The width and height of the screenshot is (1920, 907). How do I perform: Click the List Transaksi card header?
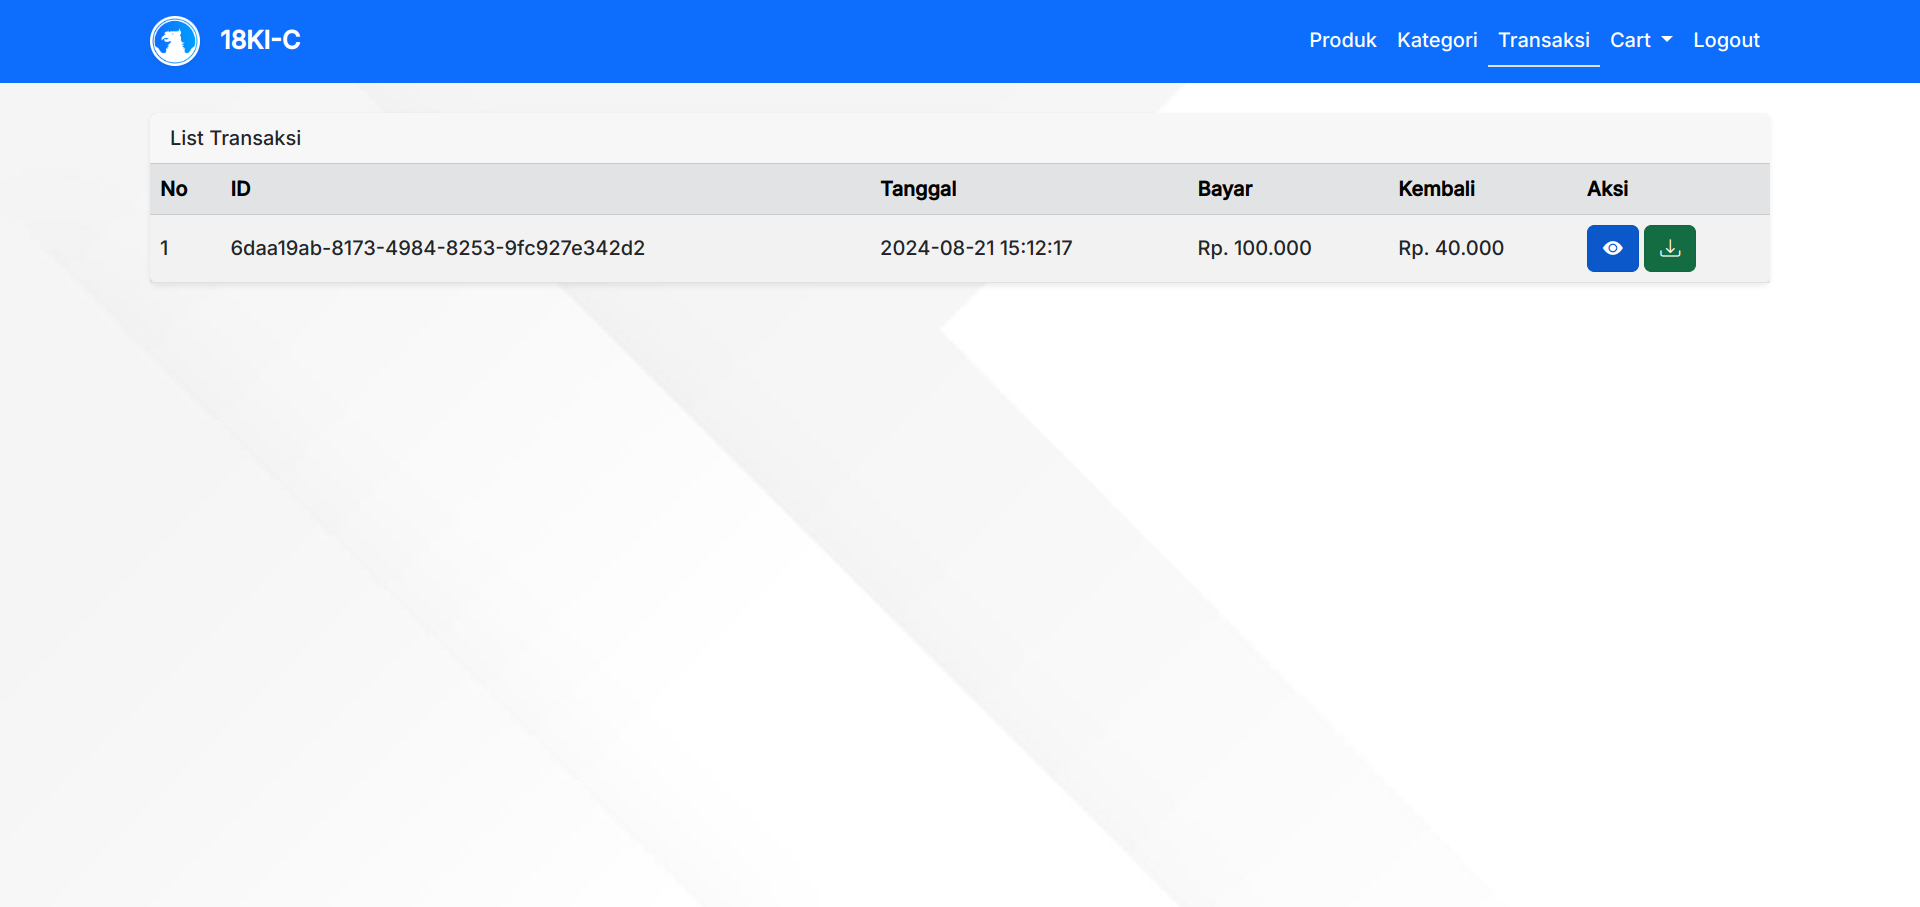(235, 138)
